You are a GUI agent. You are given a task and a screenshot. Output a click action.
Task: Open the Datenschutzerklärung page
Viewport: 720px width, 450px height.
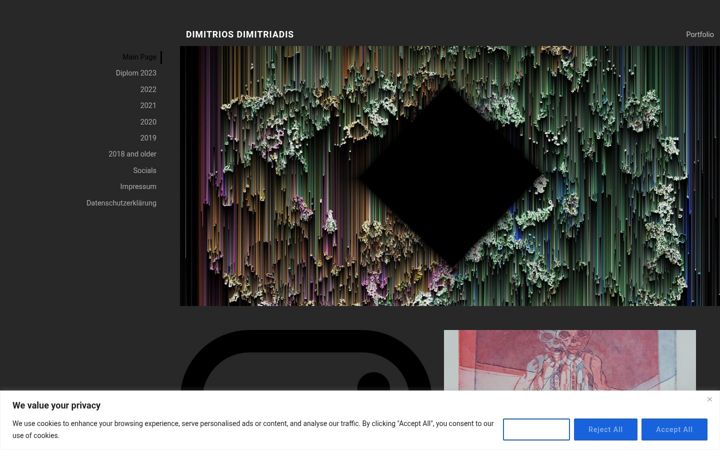pos(121,203)
